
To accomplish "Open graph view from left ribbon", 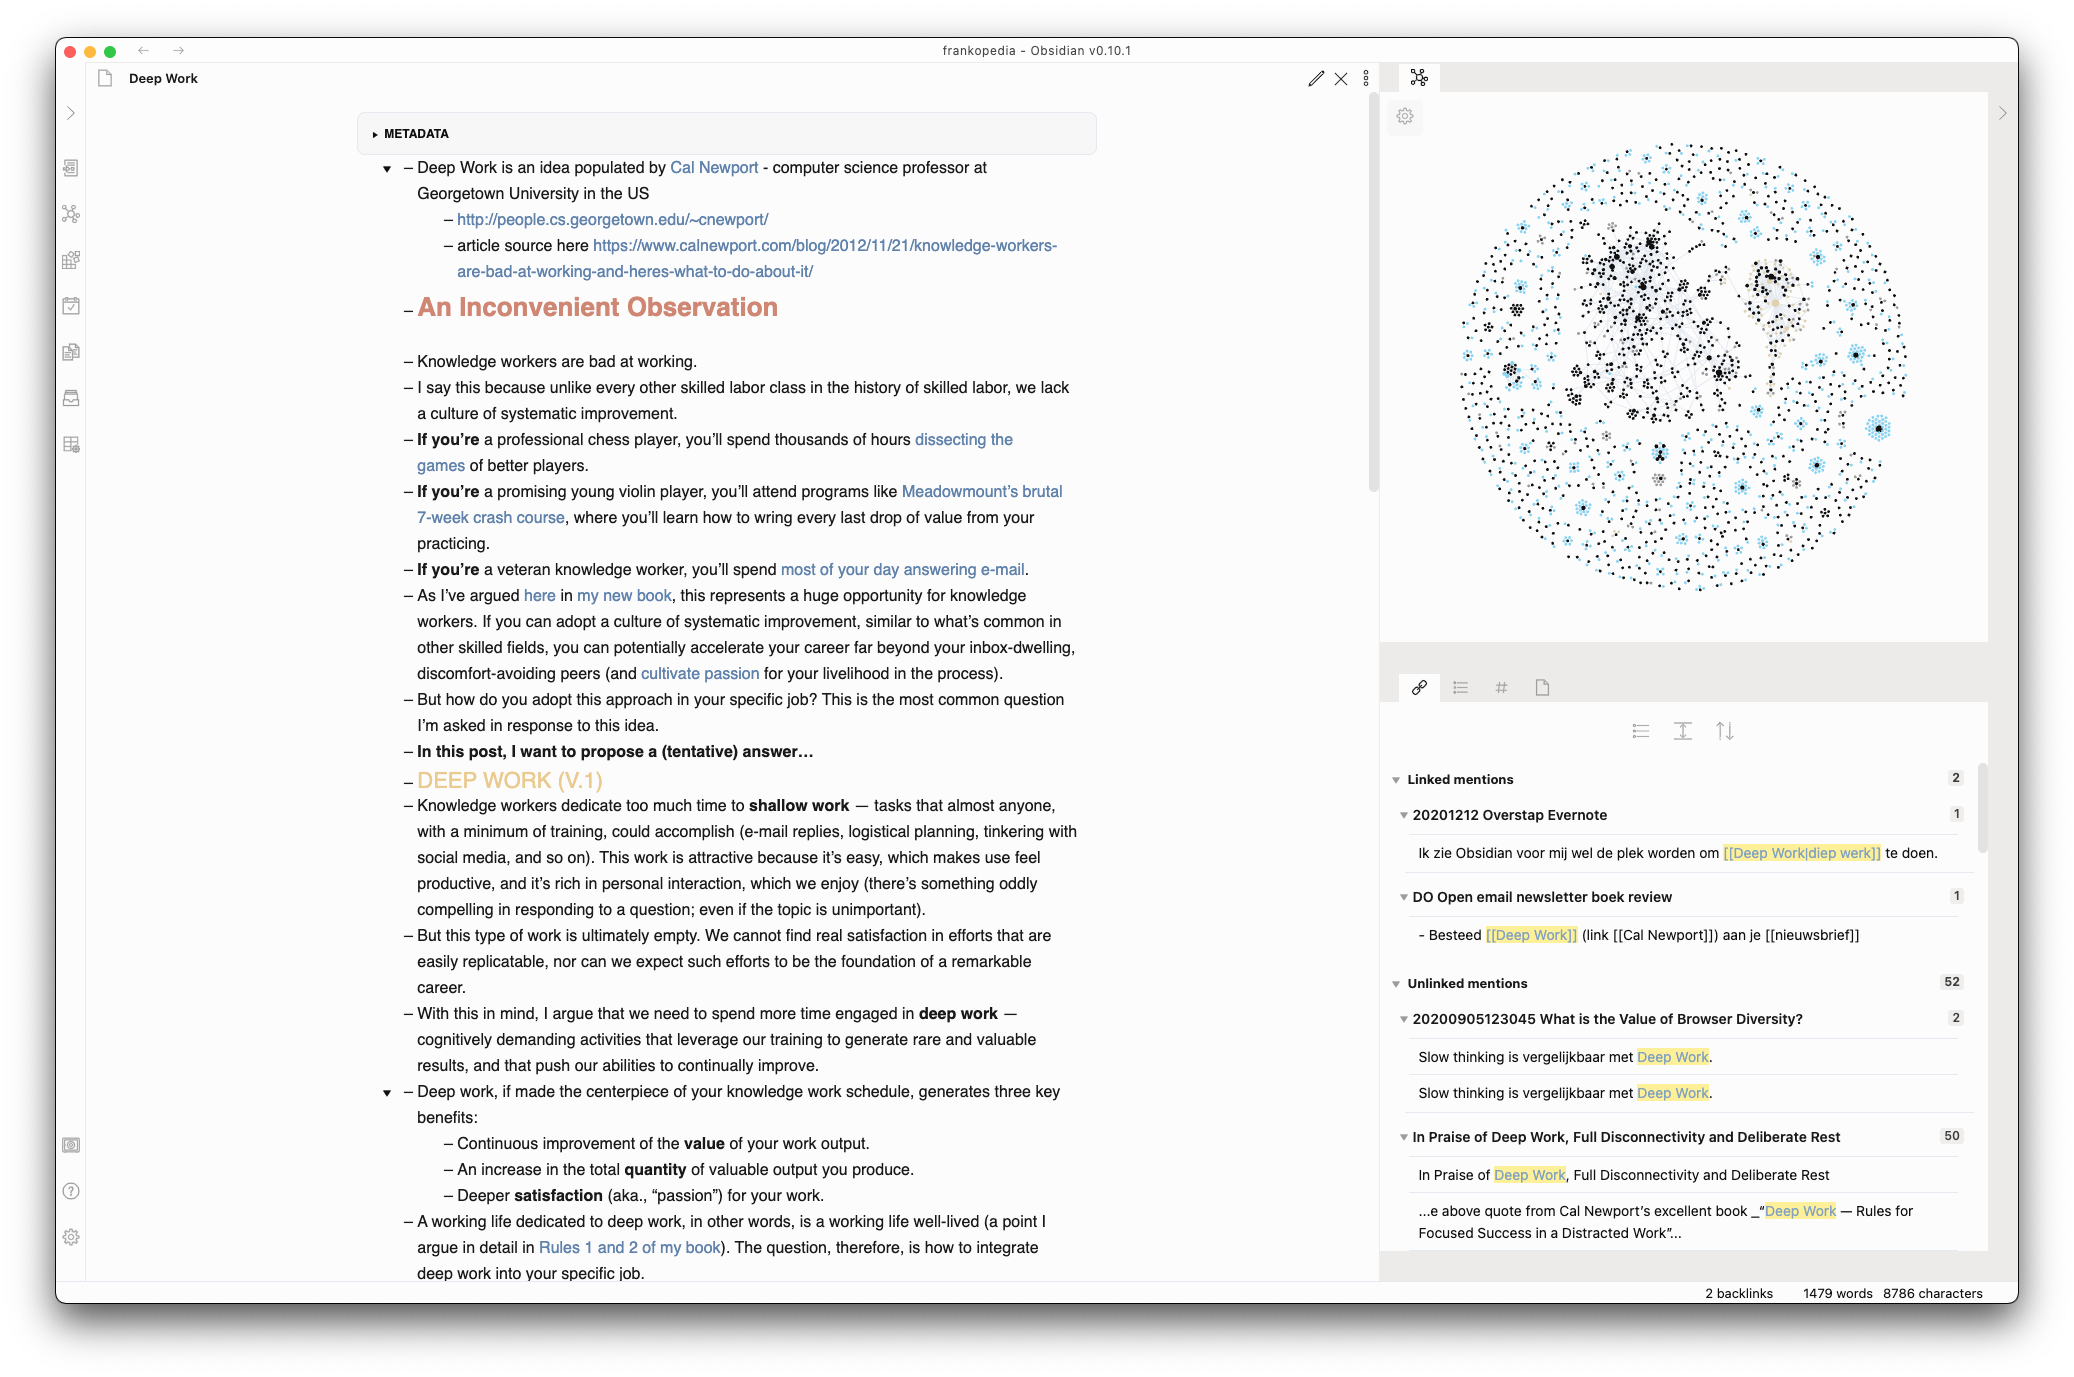I will [71, 214].
